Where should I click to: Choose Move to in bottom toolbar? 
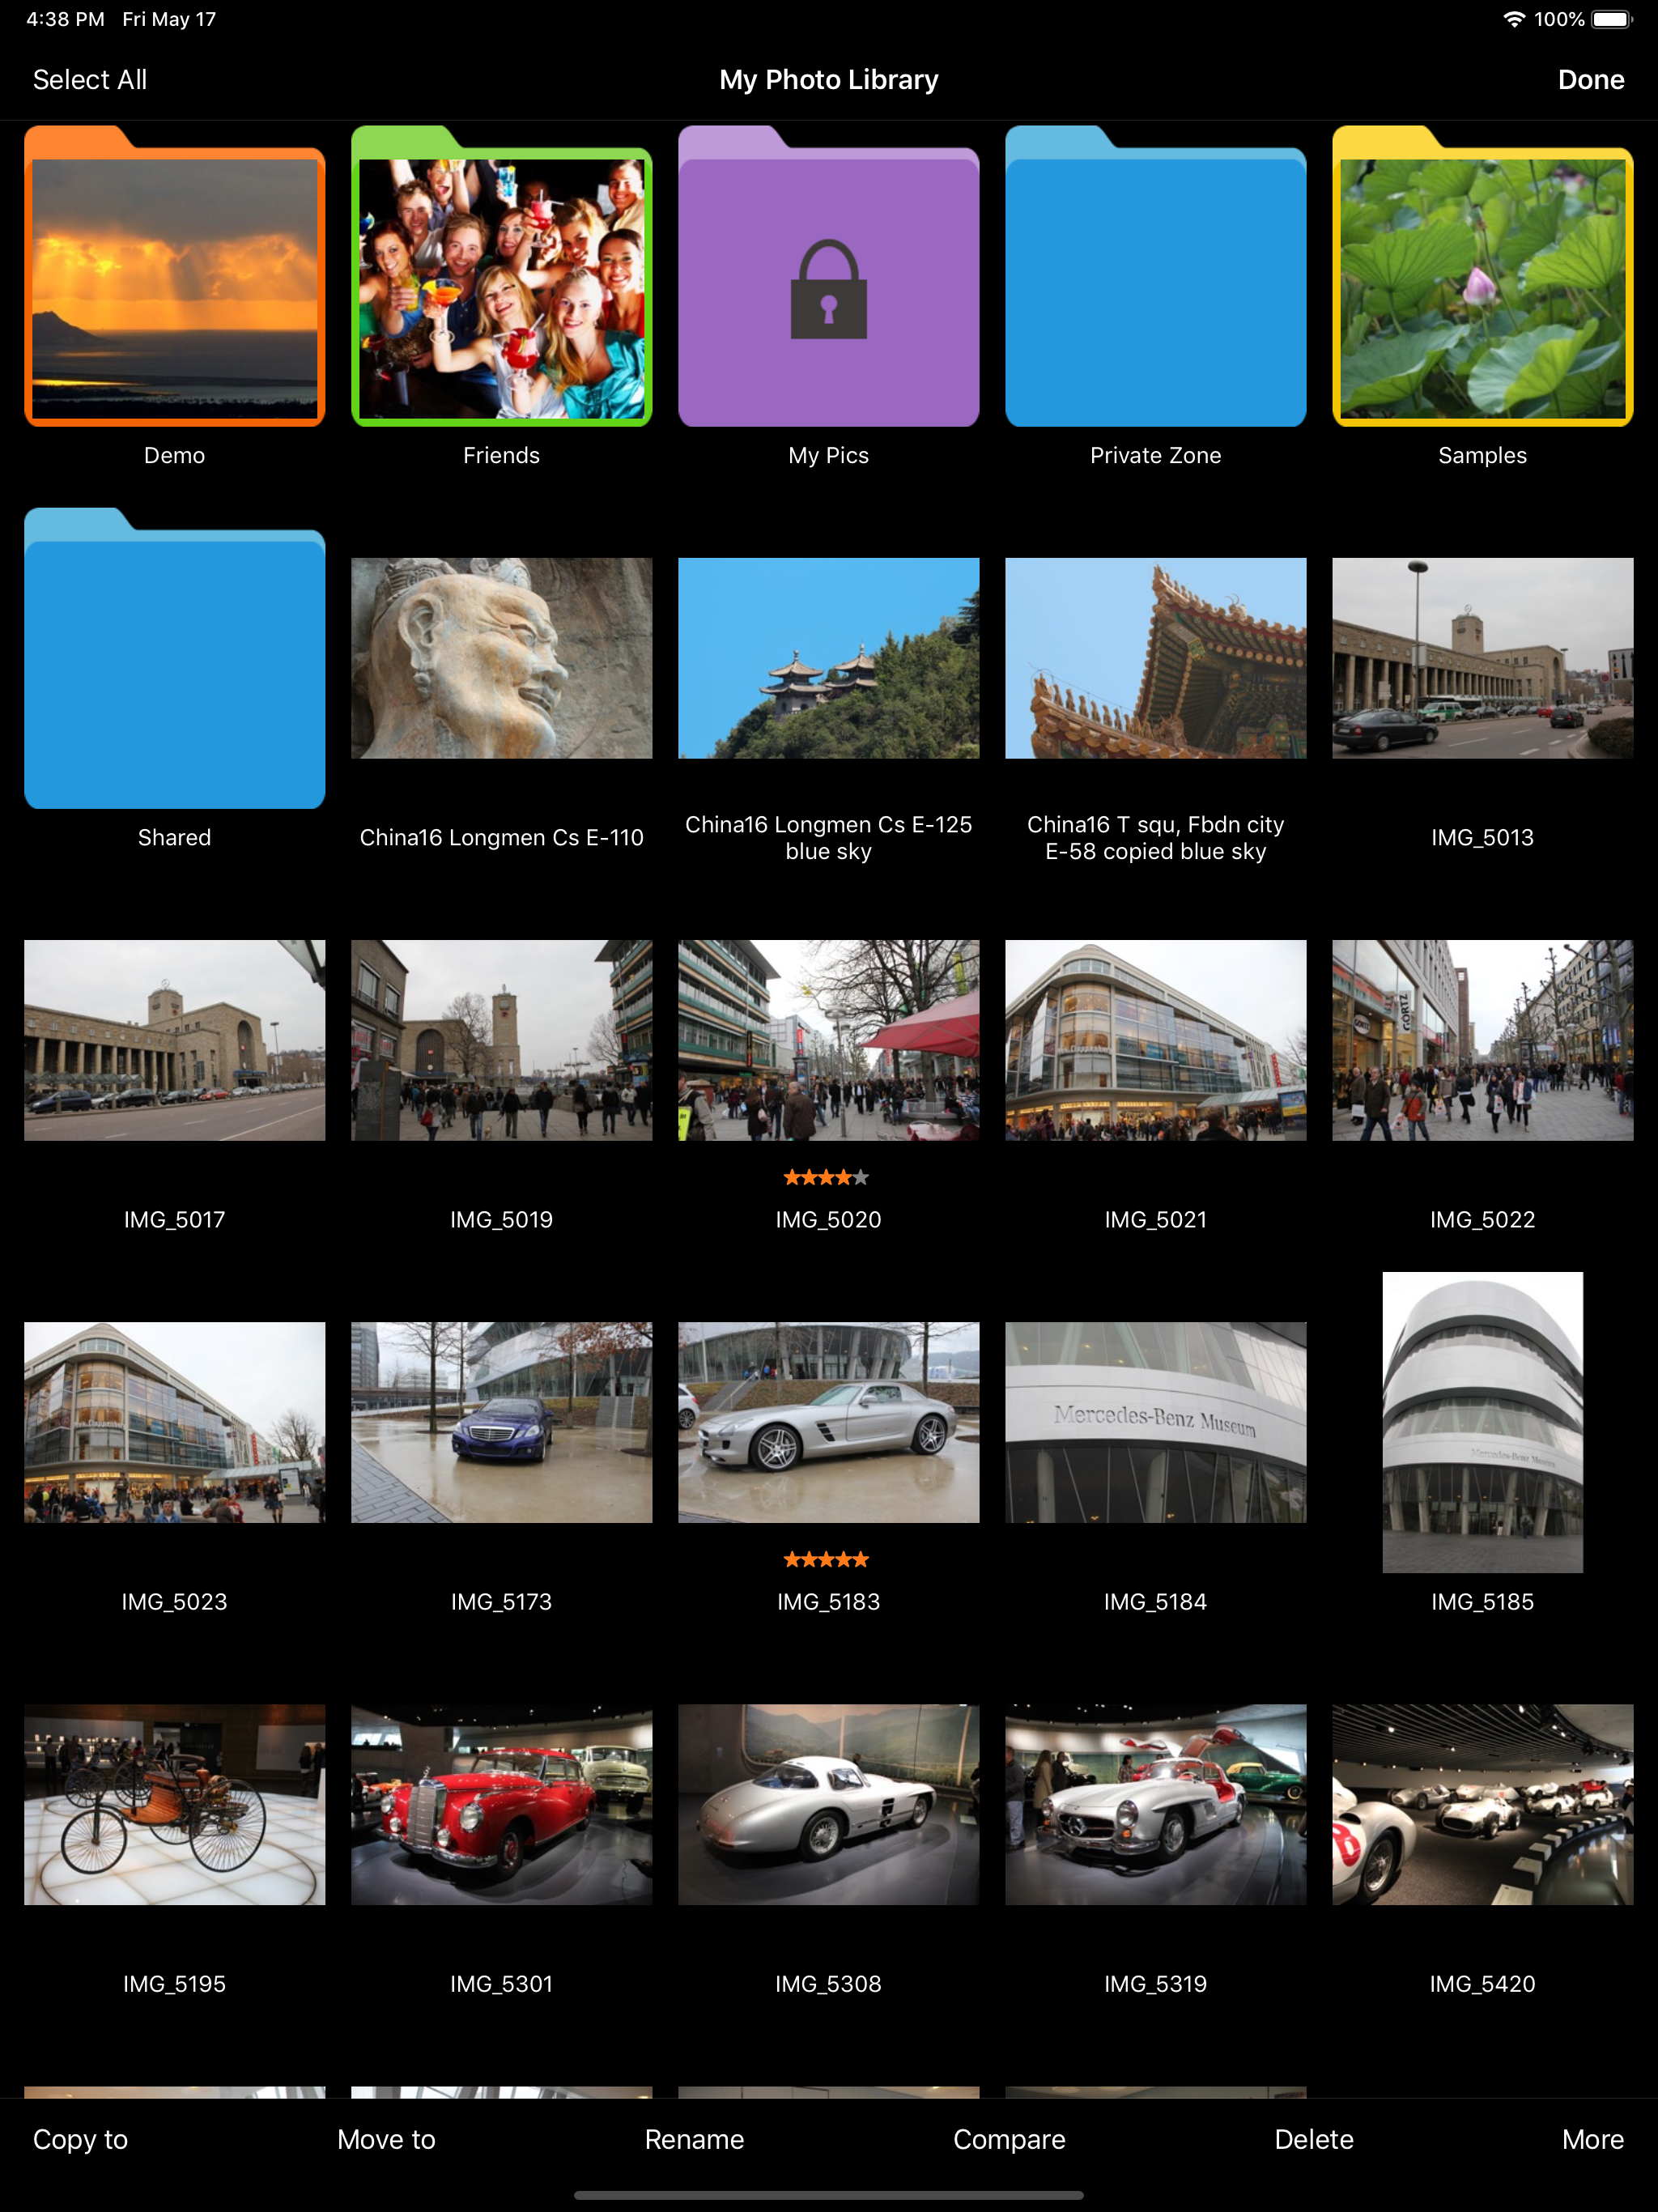tap(386, 2139)
